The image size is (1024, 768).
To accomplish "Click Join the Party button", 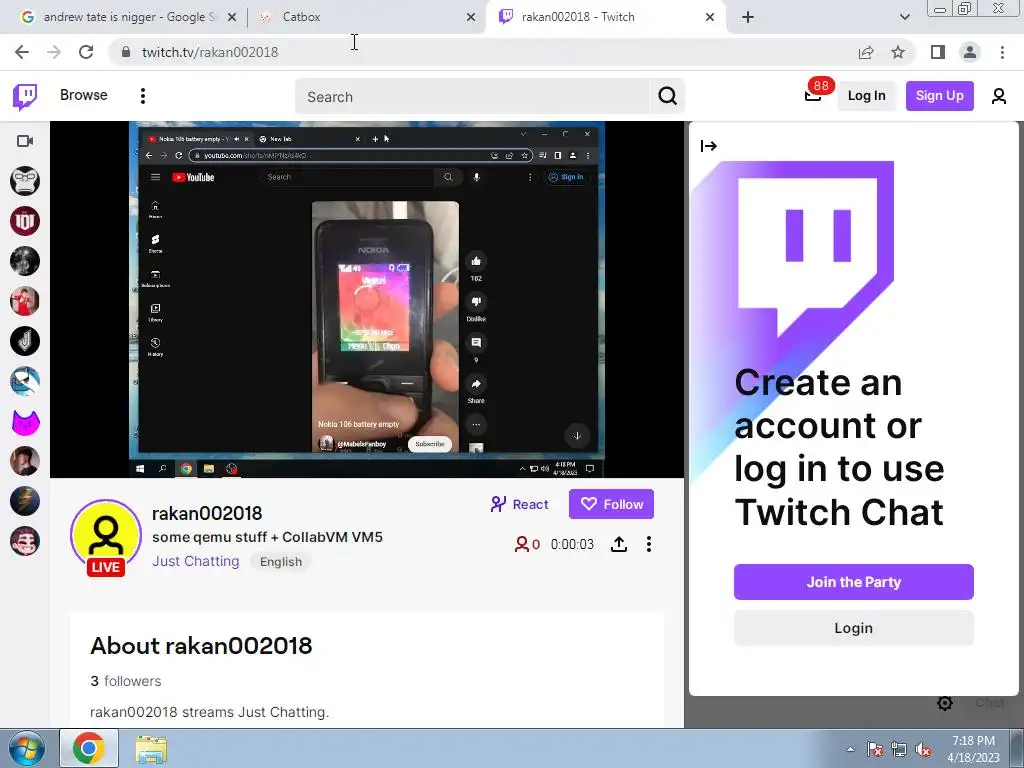I will click(854, 582).
